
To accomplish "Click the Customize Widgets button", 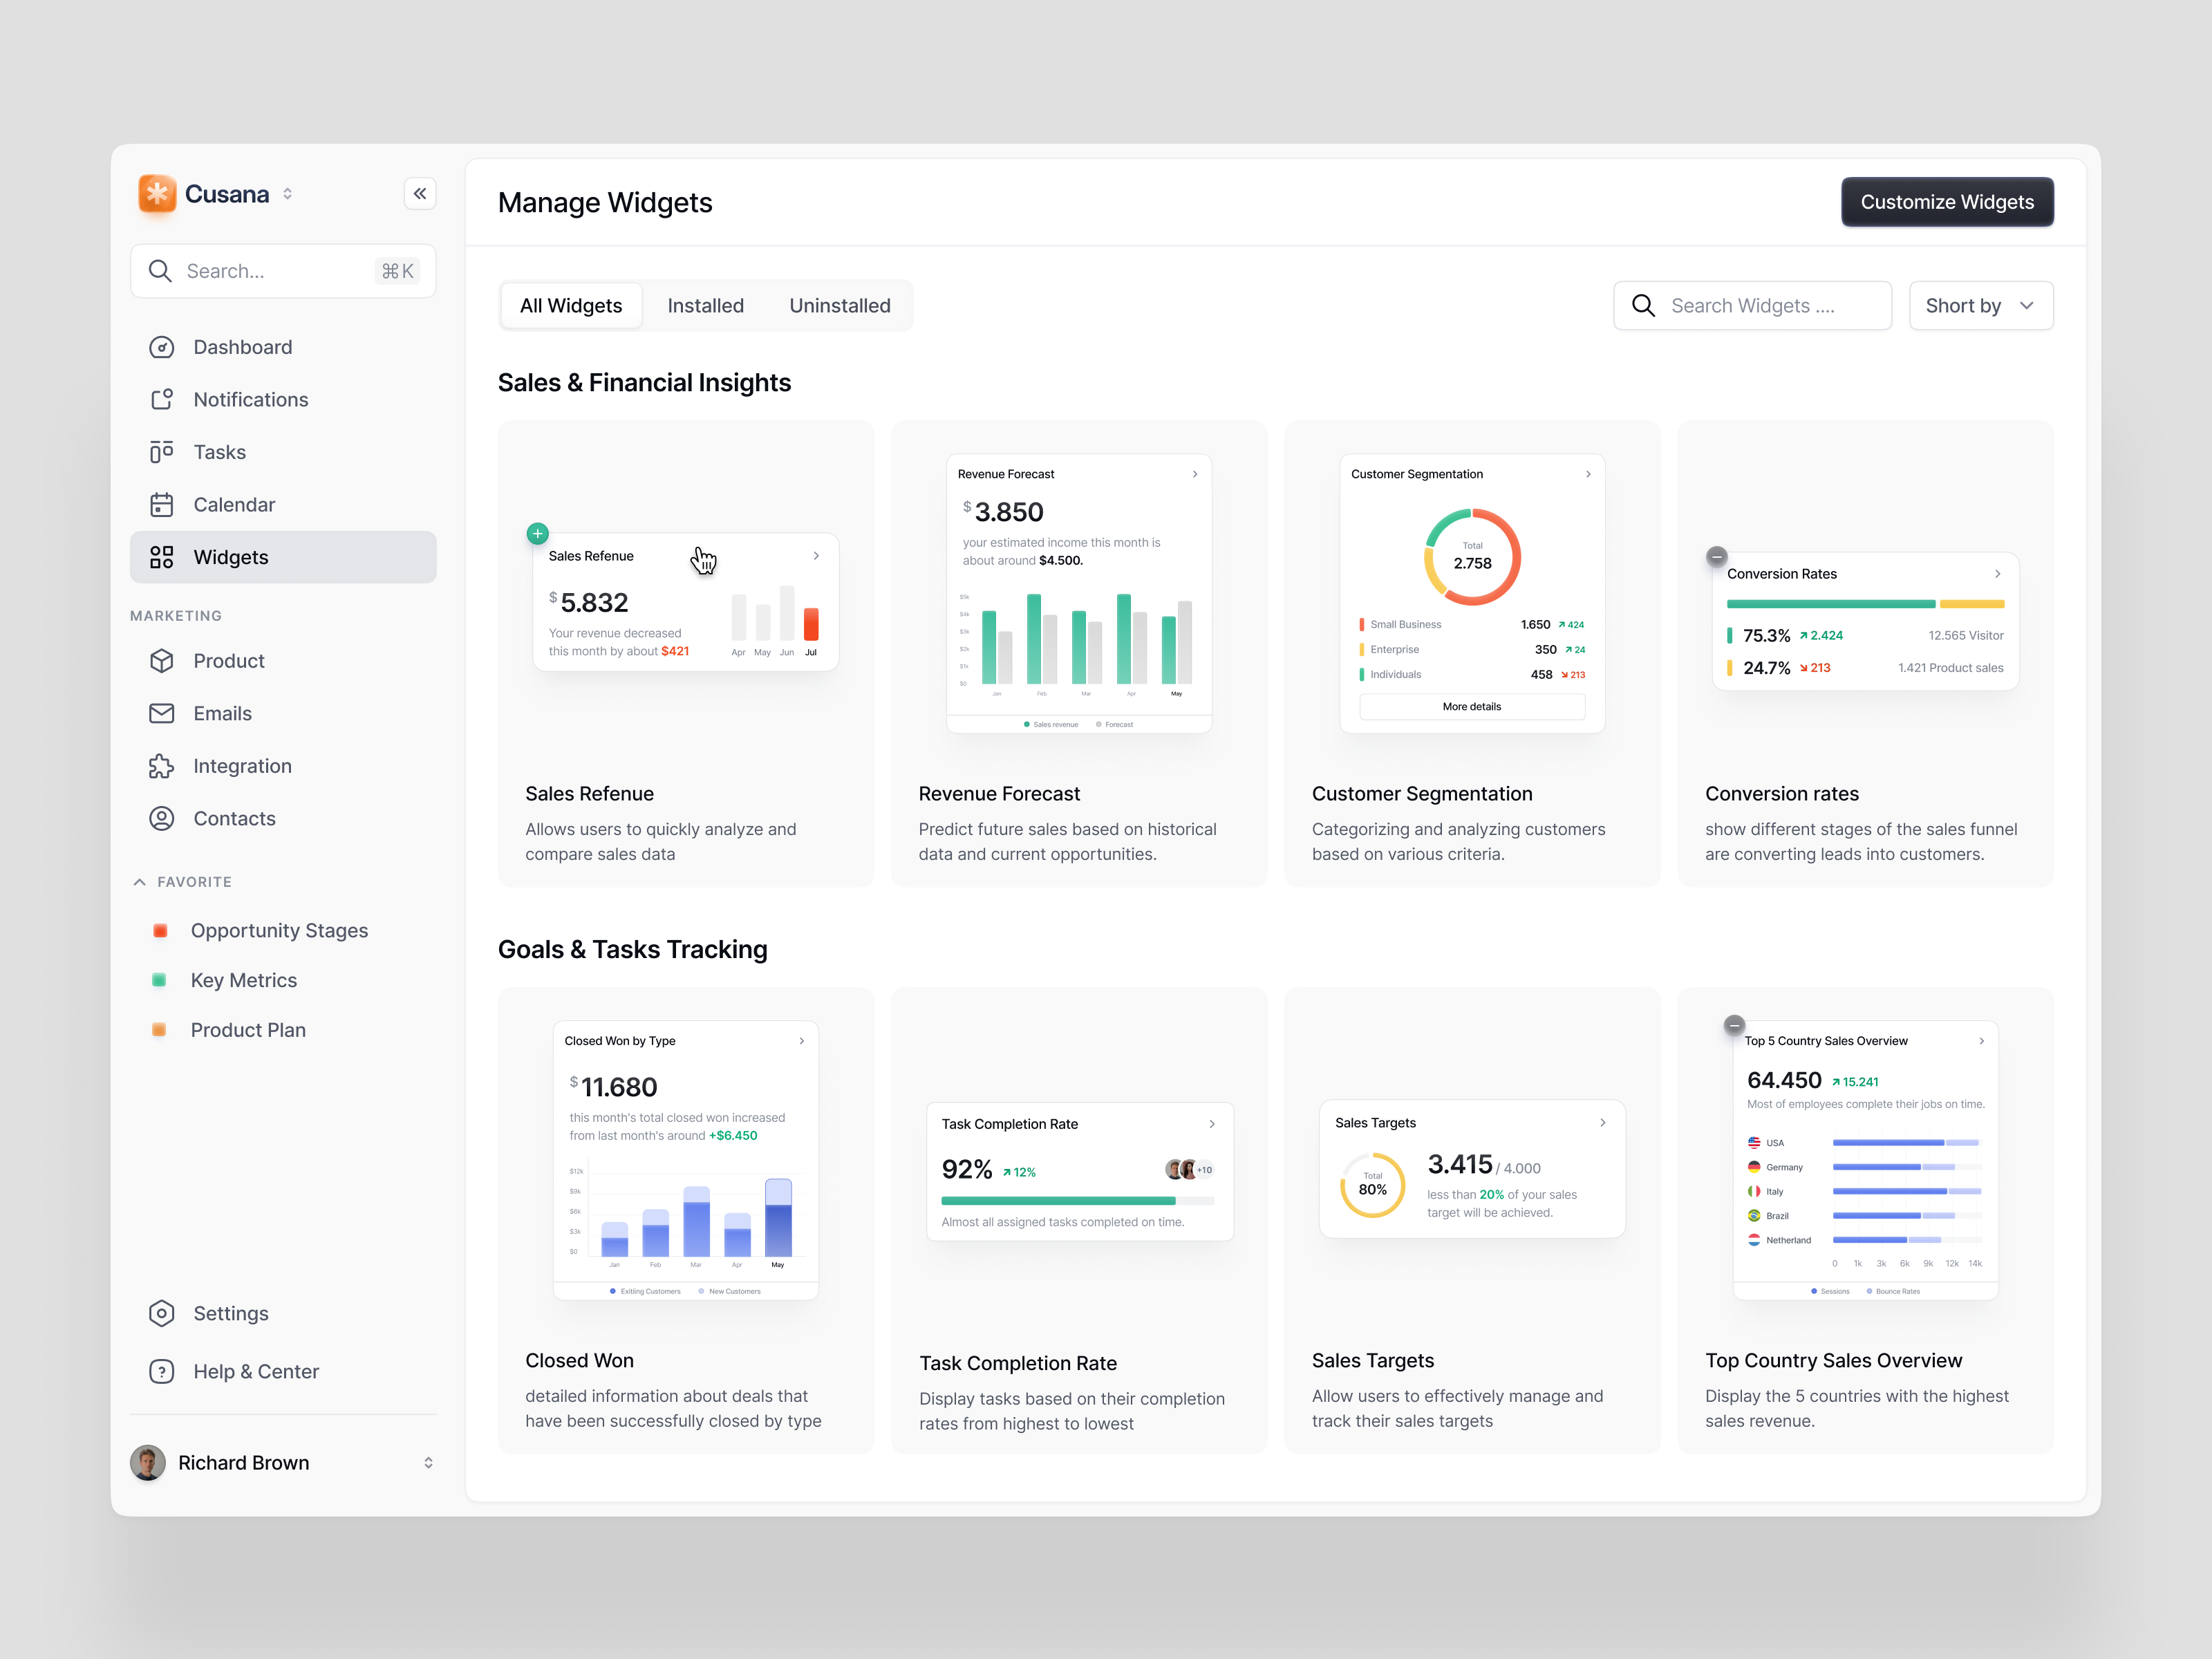I will 1946,201.
